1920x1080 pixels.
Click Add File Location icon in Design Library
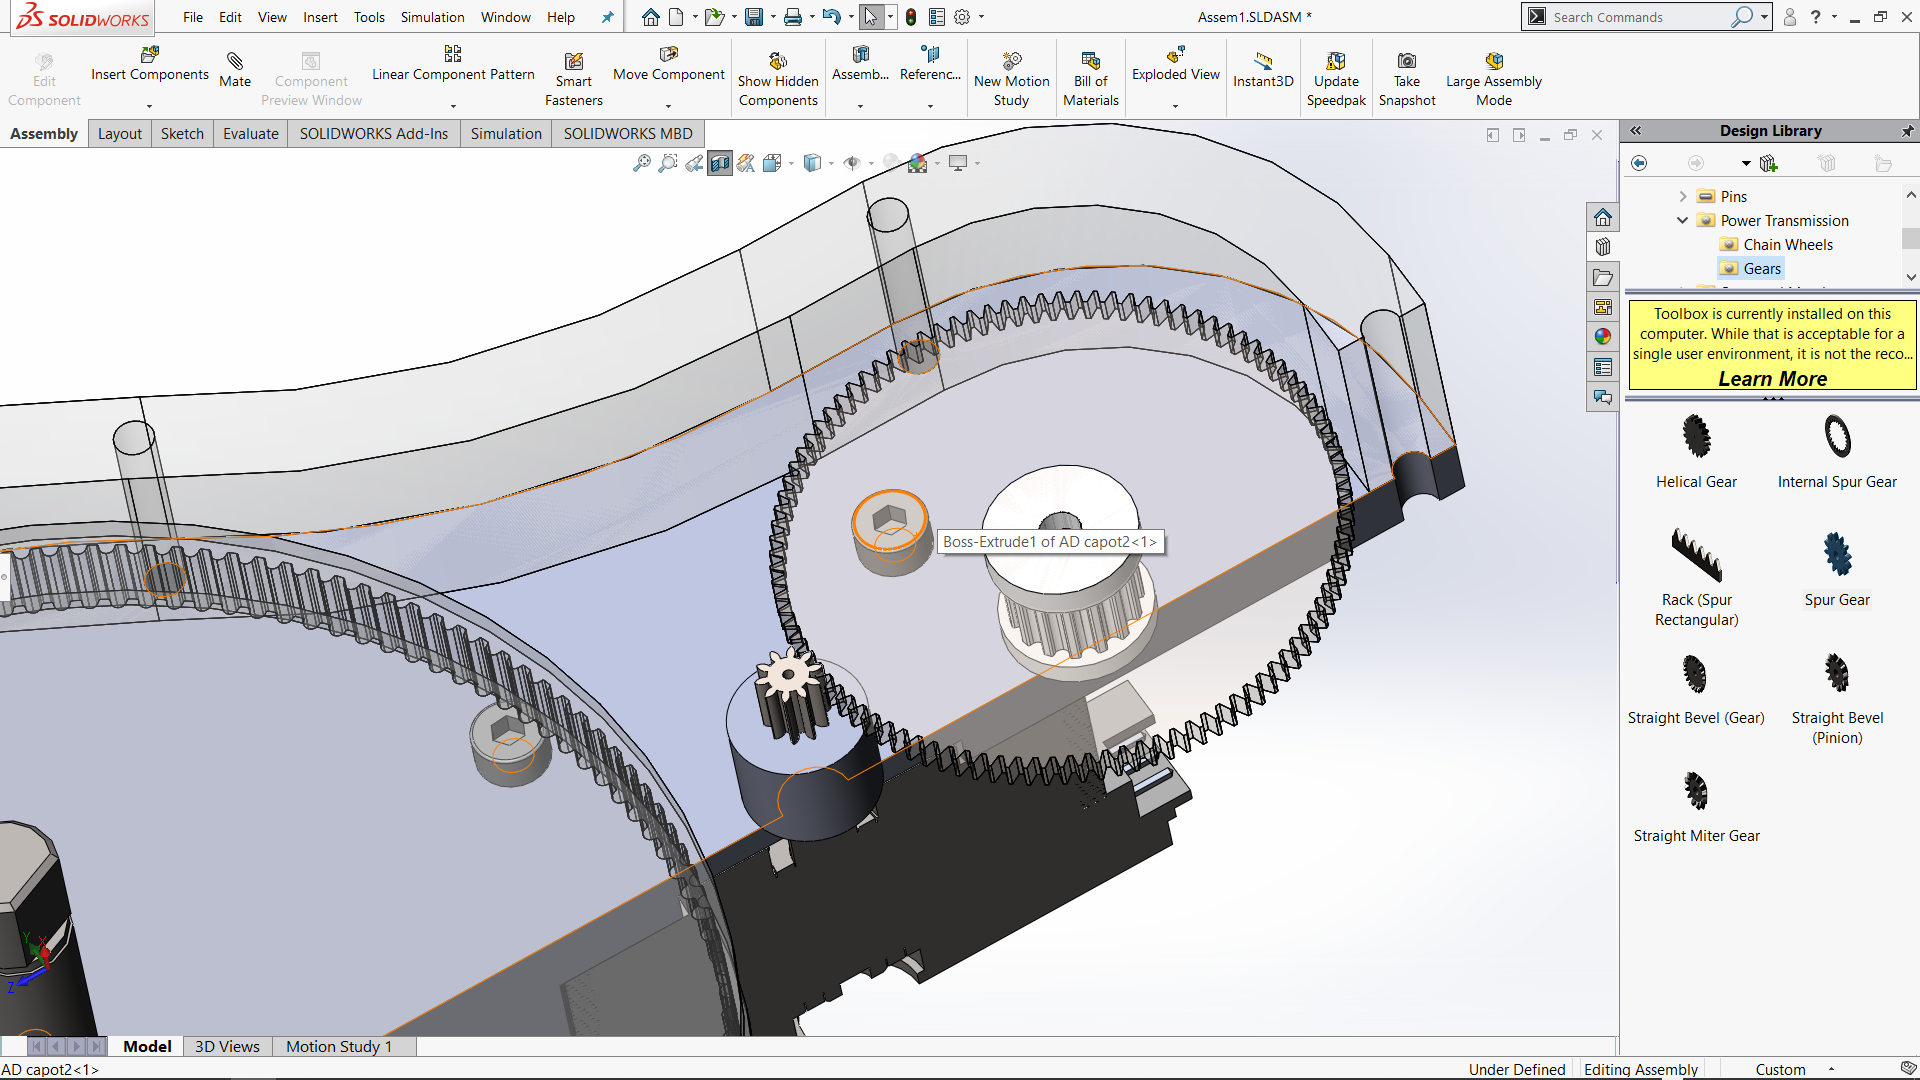[x=1768, y=163]
